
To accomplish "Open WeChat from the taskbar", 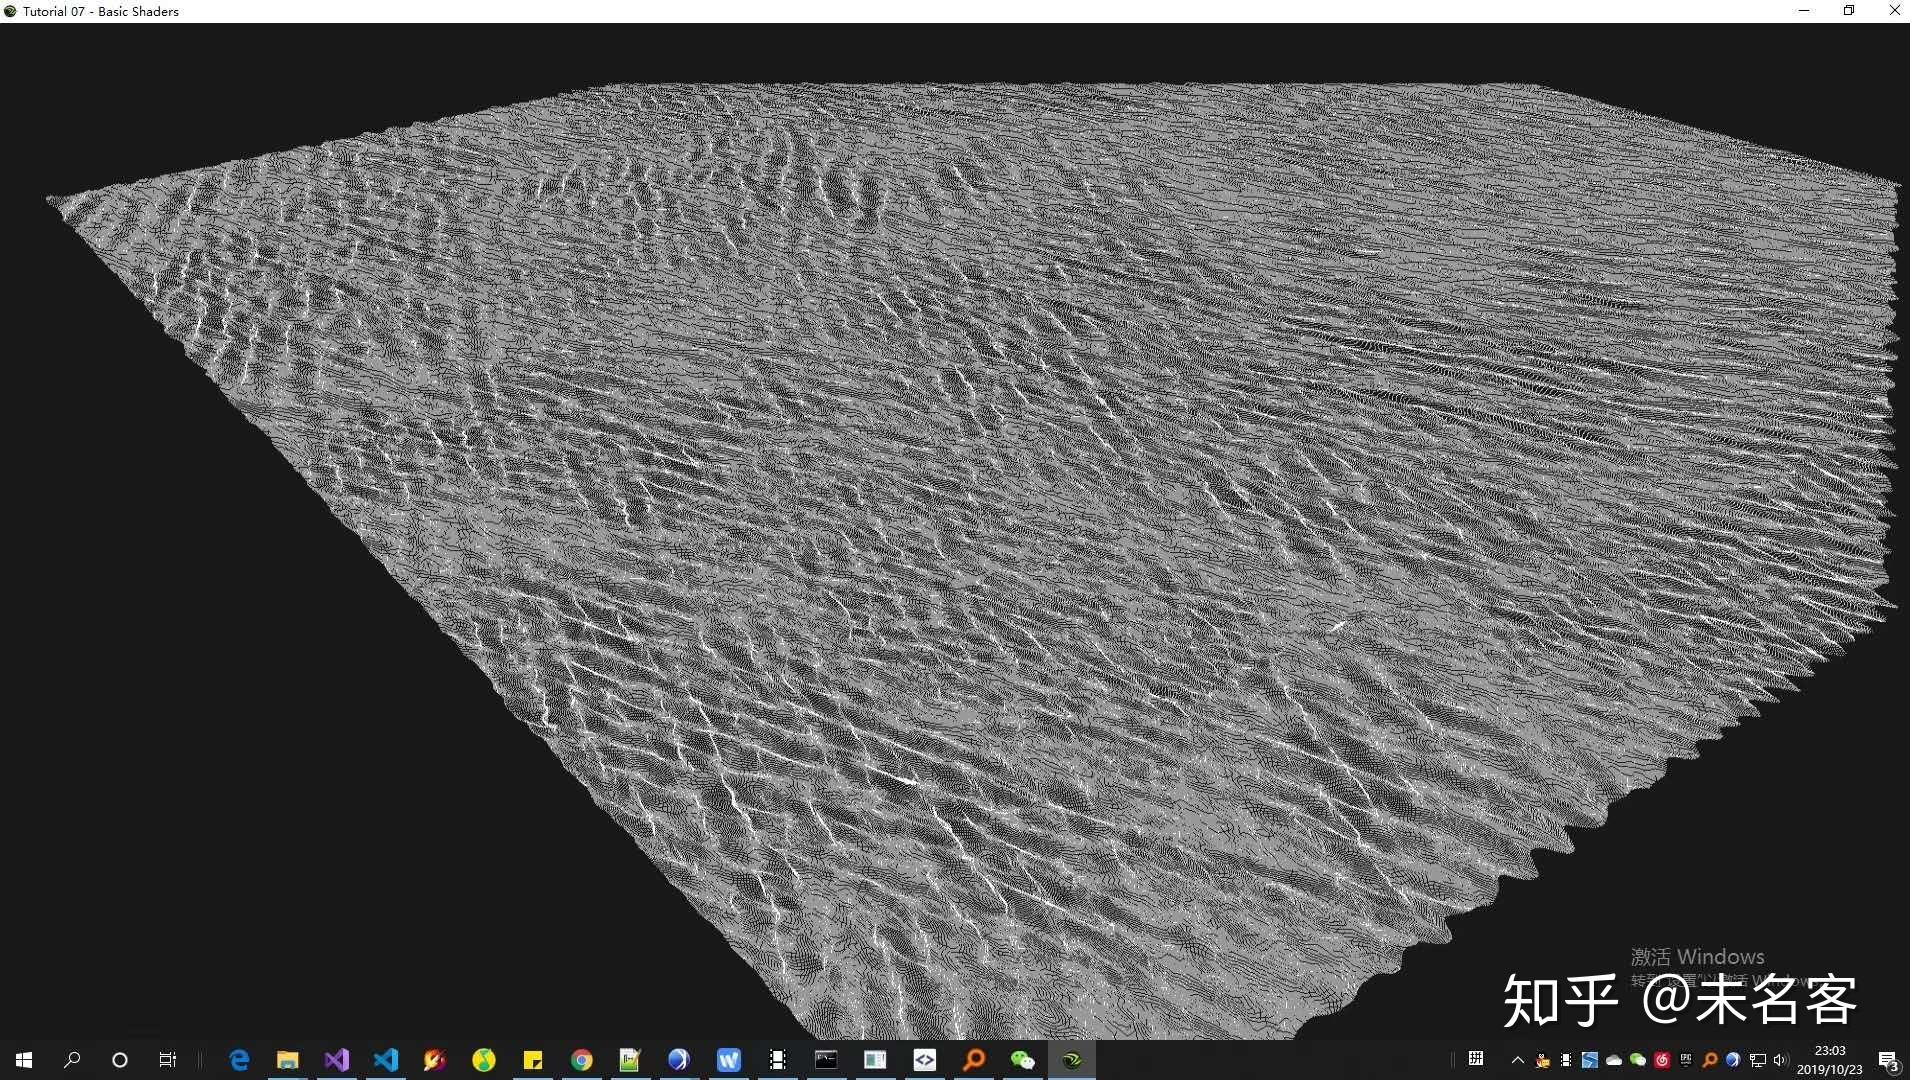I will [1023, 1060].
